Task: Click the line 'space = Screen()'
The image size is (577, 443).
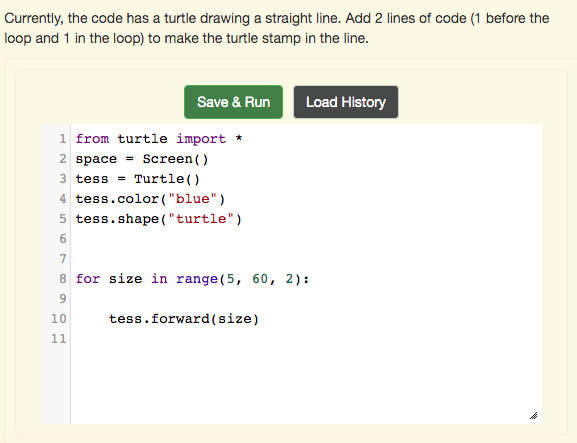Action: [x=142, y=159]
